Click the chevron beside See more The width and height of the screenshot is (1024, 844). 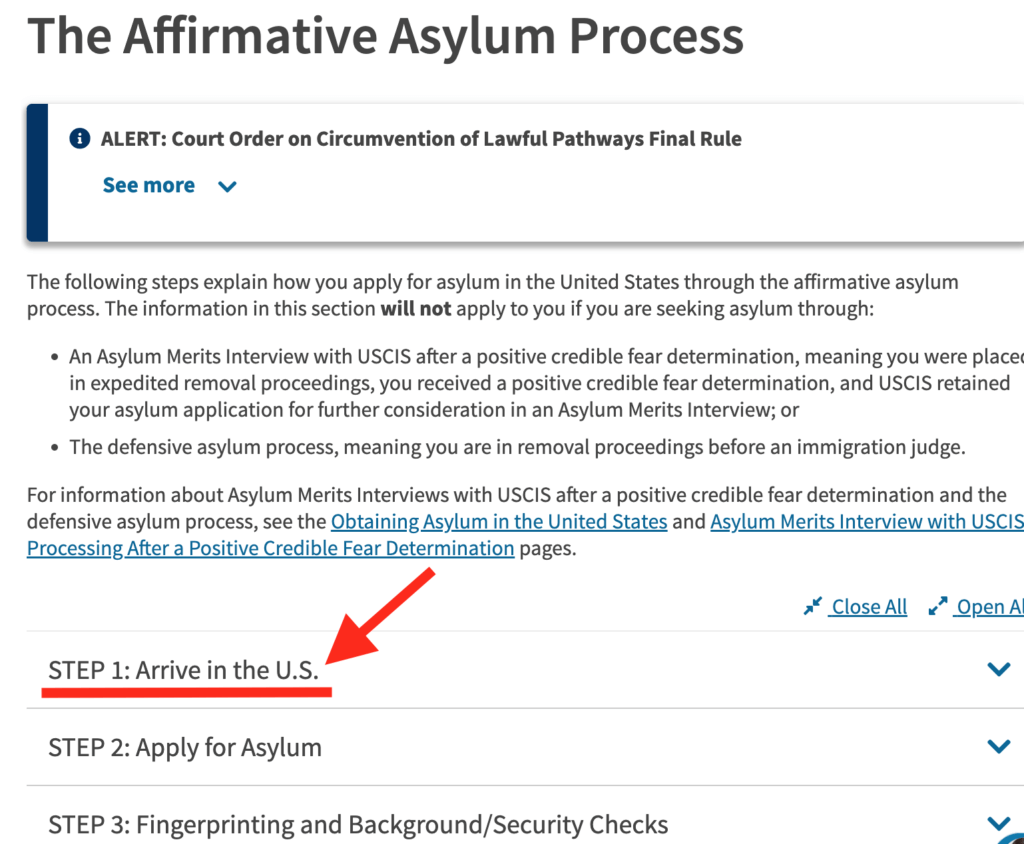click(227, 186)
